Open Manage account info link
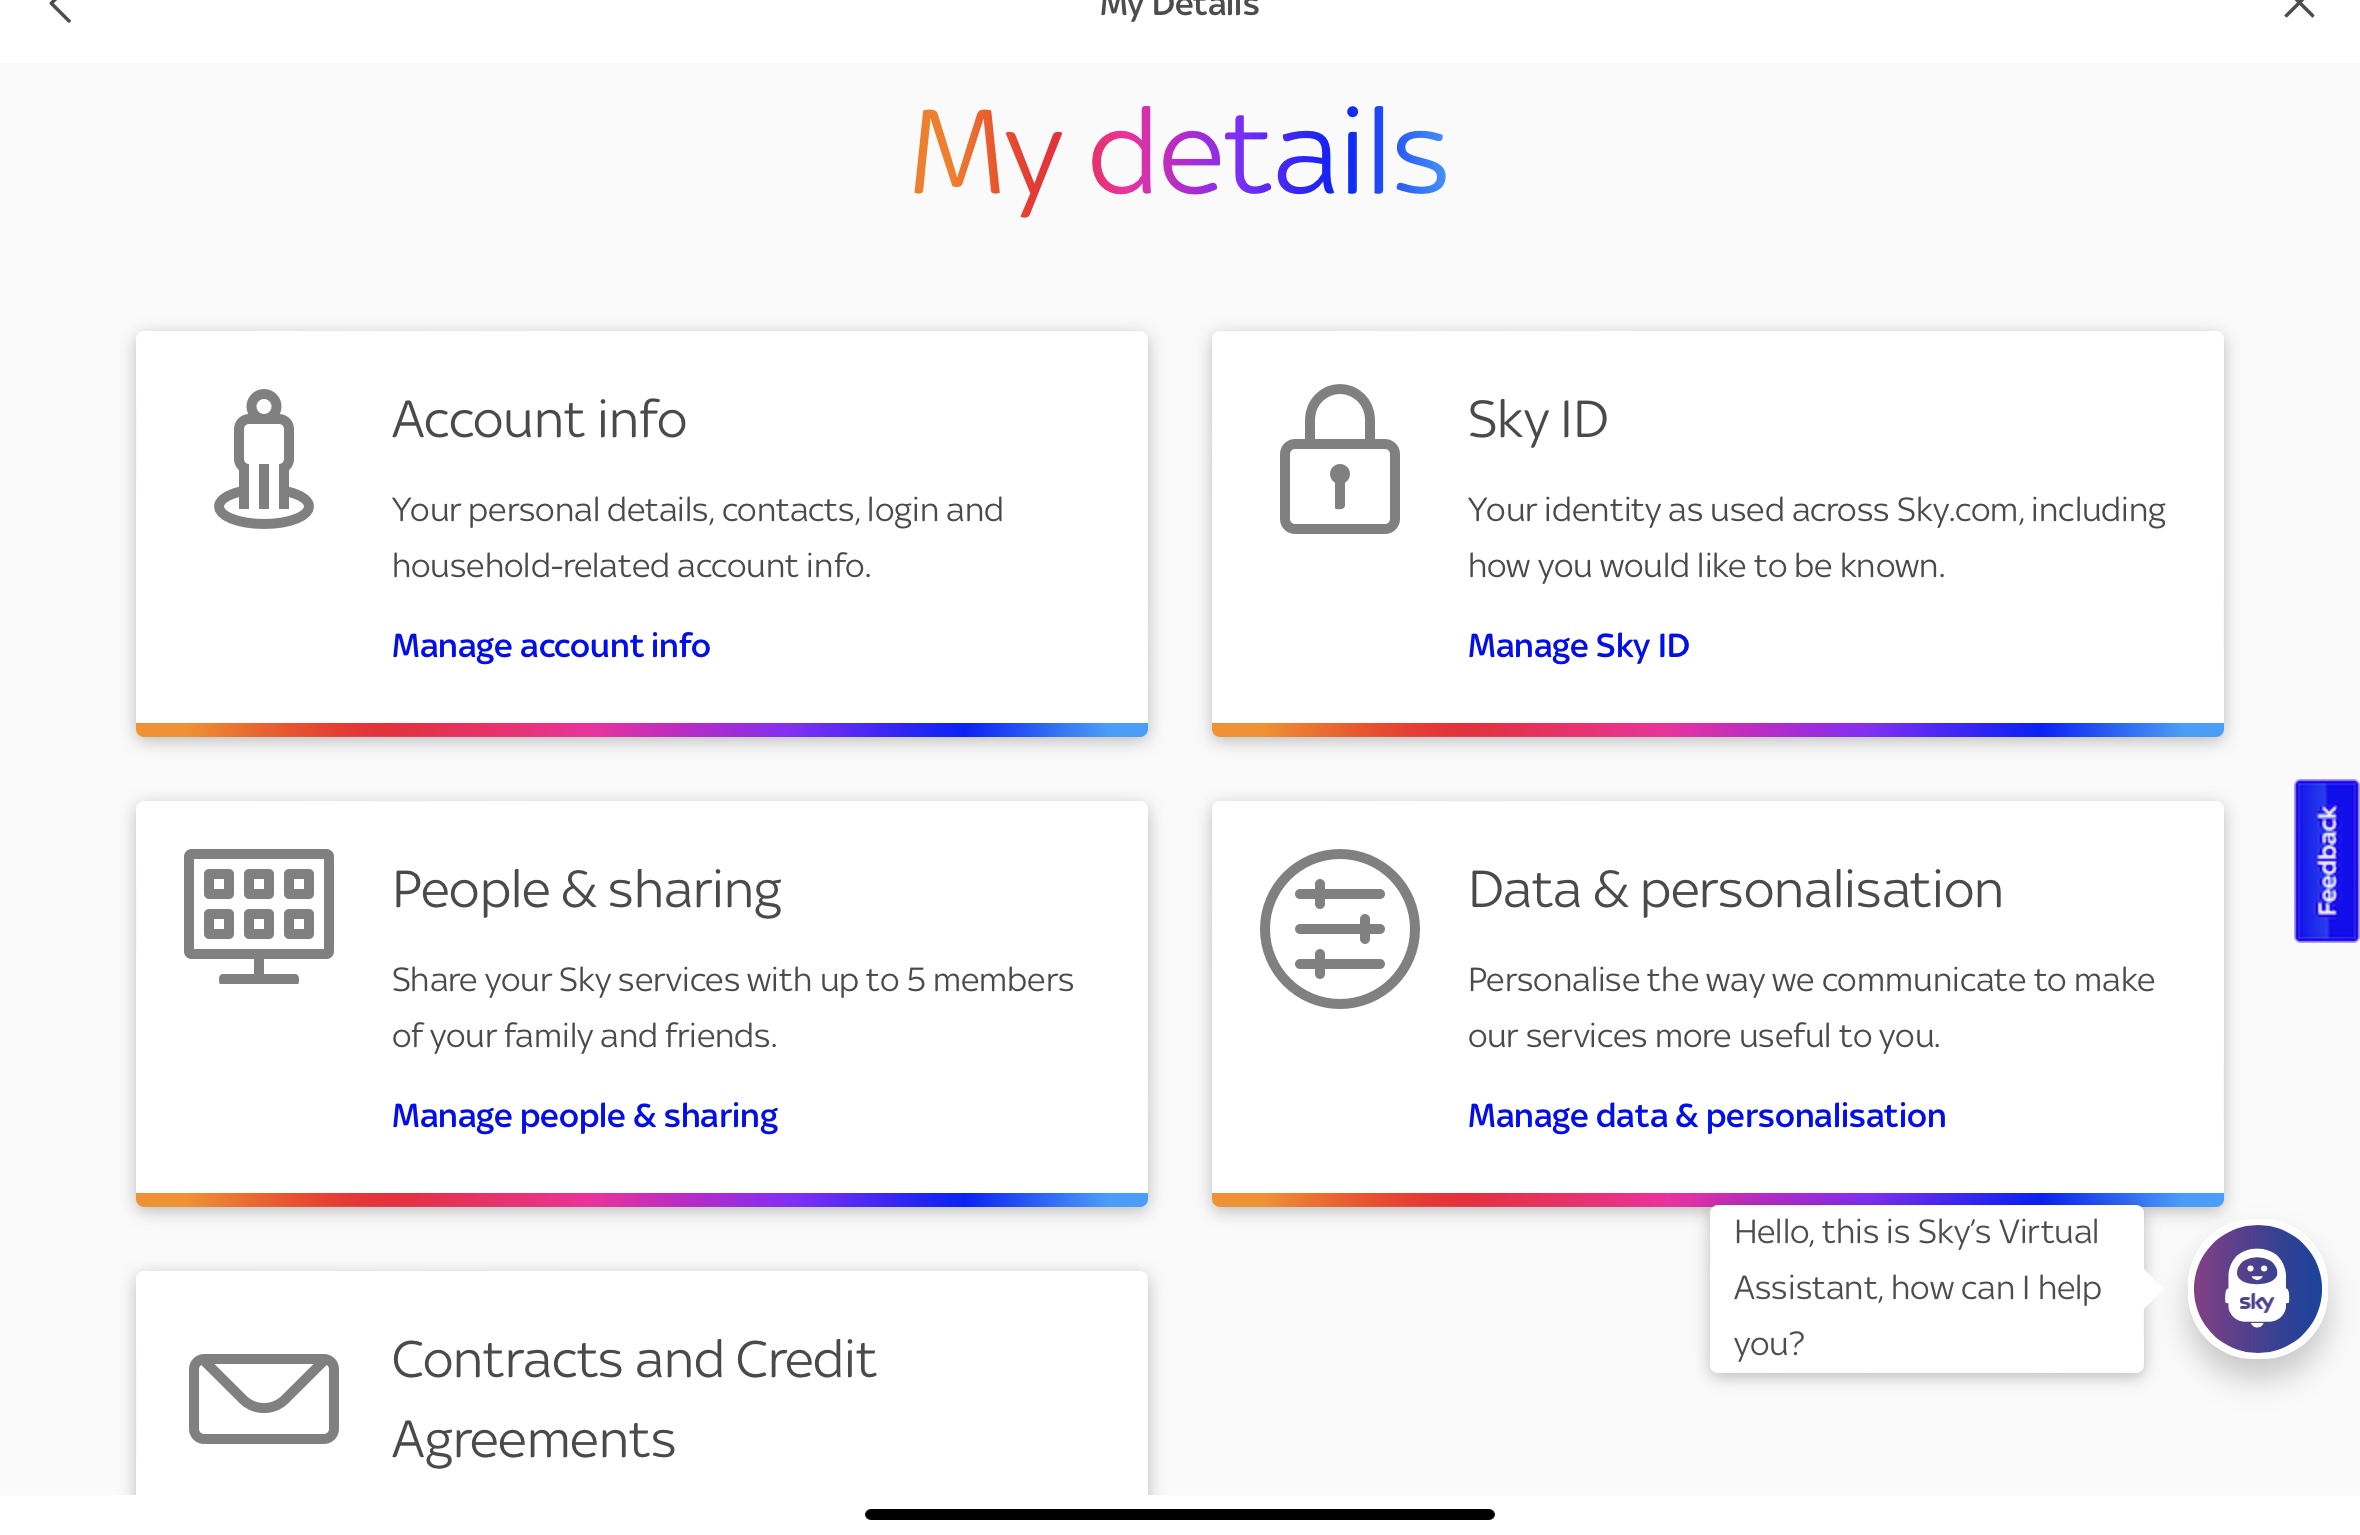 tap(551, 646)
